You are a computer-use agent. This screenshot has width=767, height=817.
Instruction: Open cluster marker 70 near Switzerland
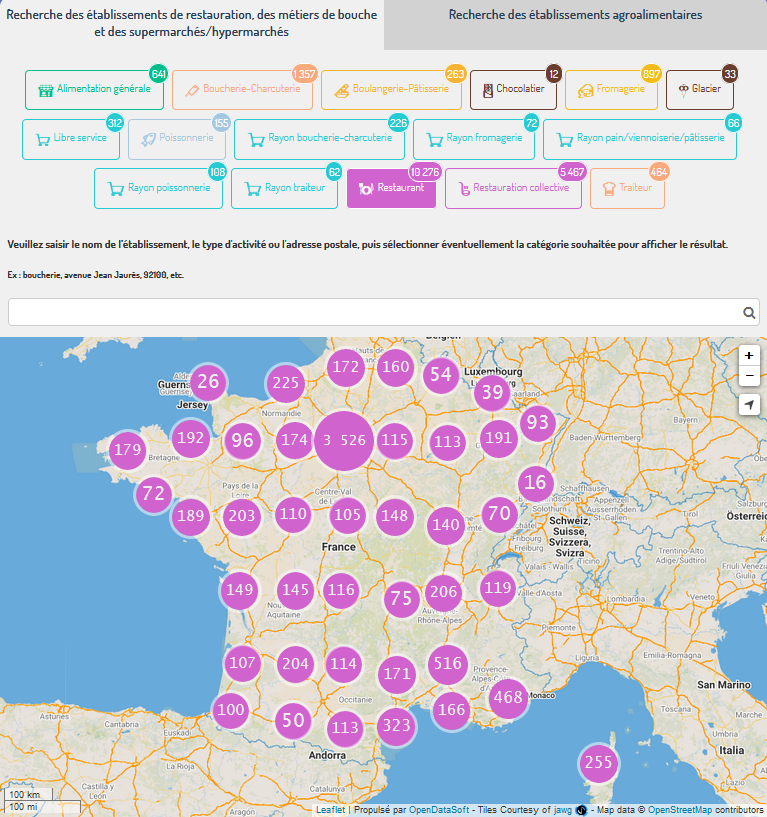pyautogui.click(x=499, y=514)
